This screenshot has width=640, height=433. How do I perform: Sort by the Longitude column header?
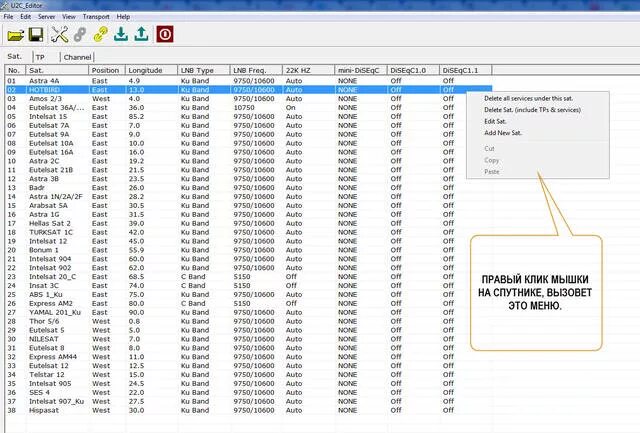click(151, 70)
